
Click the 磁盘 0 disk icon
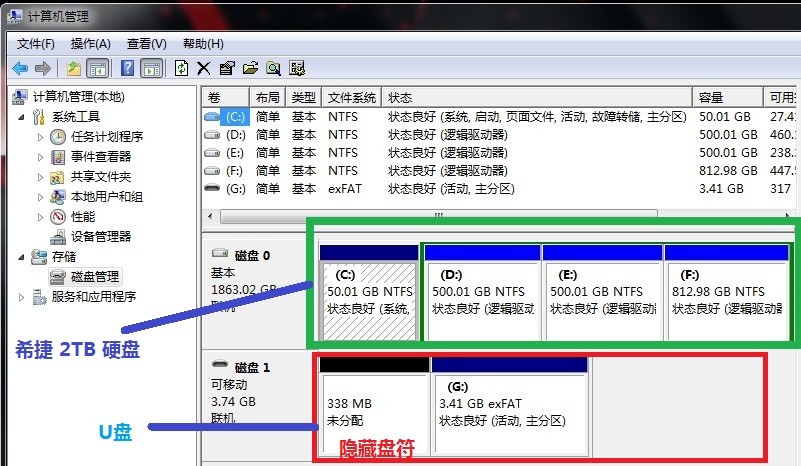(x=220, y=253)
